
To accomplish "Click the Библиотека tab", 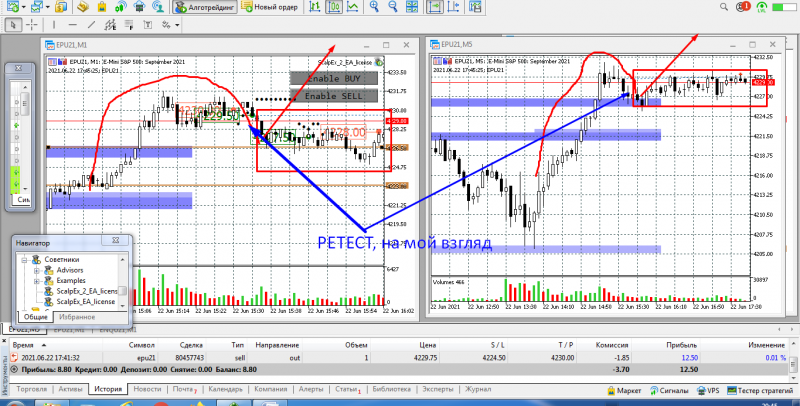I will pos(392,389).
